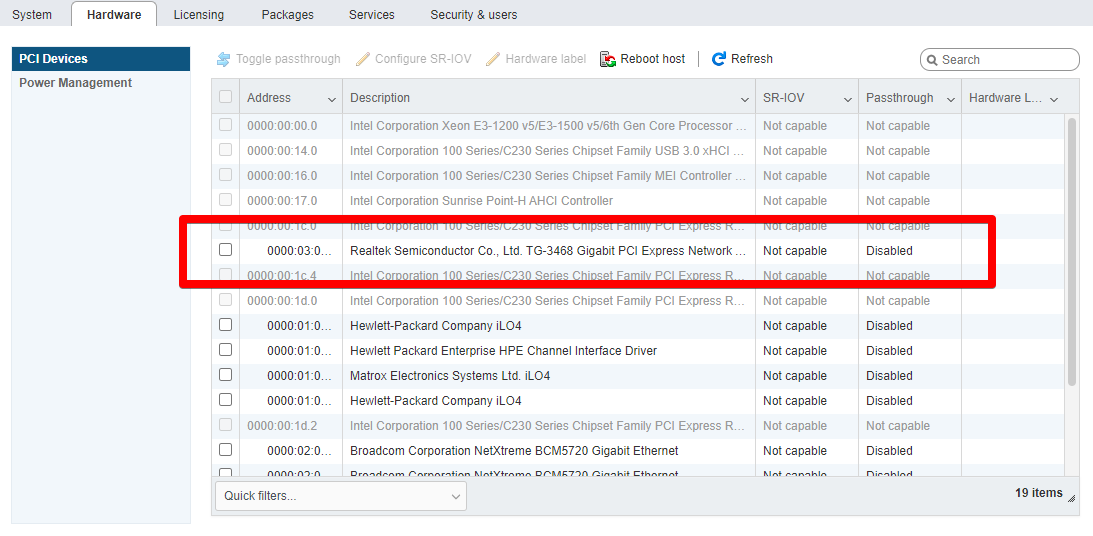Viewport: 1093px width, 536px height.
Task: Open the Security & users tab
Action: pyautogui.click(x=473, y=15)
